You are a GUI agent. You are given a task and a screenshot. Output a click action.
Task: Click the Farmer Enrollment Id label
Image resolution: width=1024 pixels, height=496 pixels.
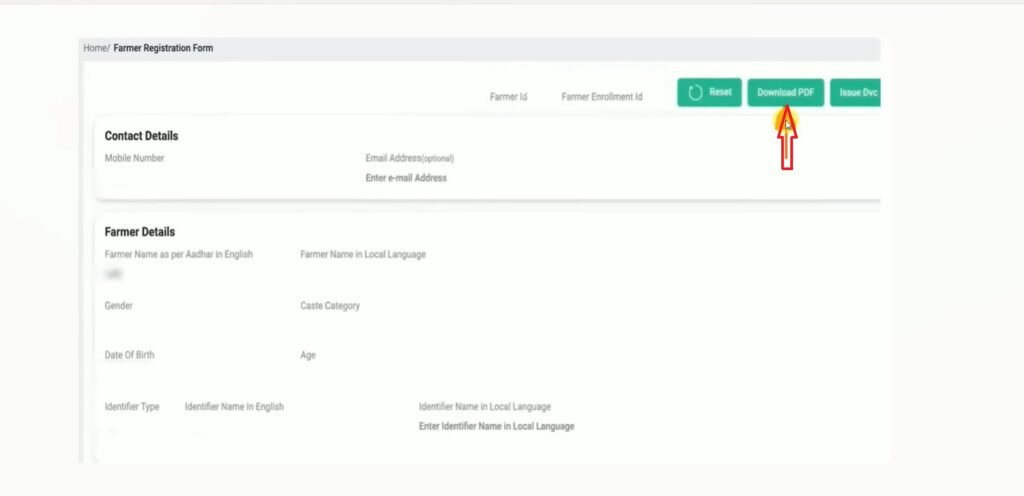coord(601,97)
